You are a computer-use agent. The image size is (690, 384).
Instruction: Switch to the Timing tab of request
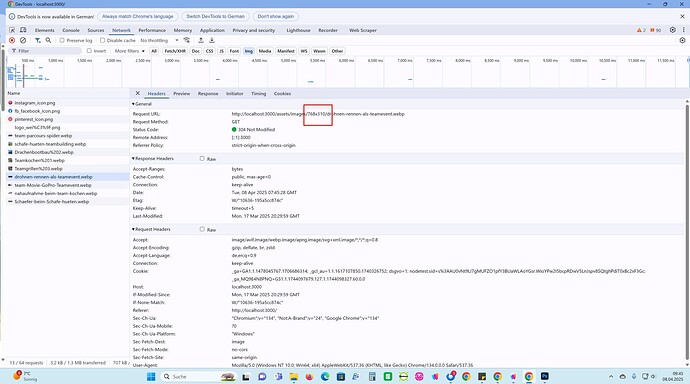(x=258, y=94)
